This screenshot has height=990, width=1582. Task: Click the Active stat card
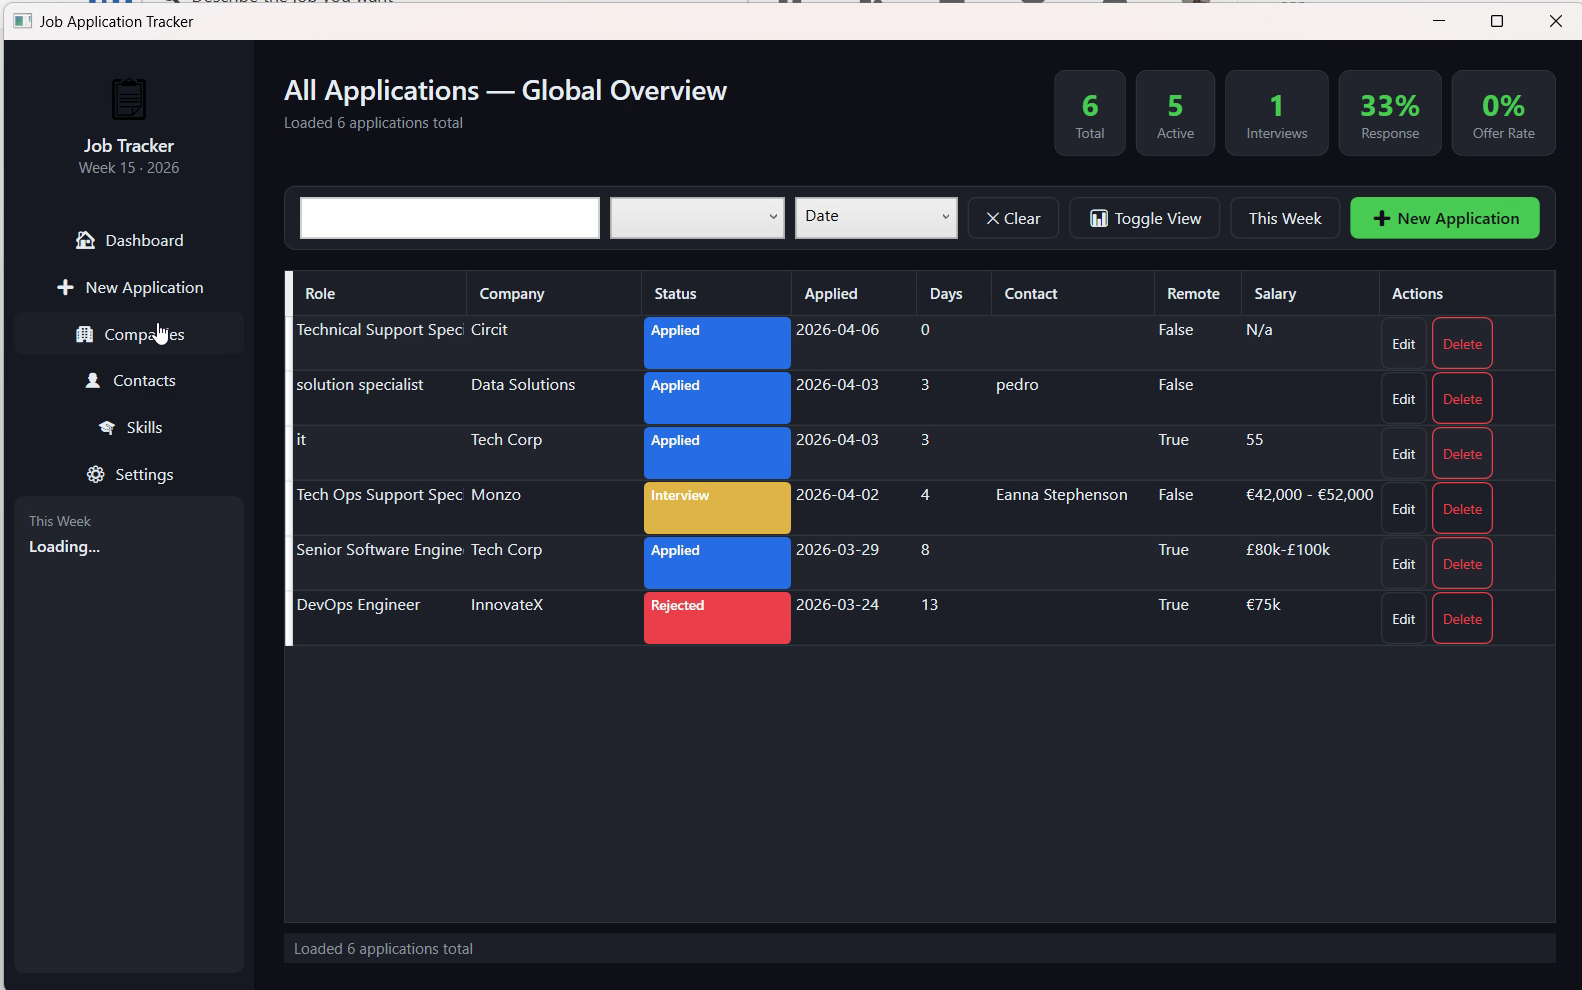(1175, 113)
